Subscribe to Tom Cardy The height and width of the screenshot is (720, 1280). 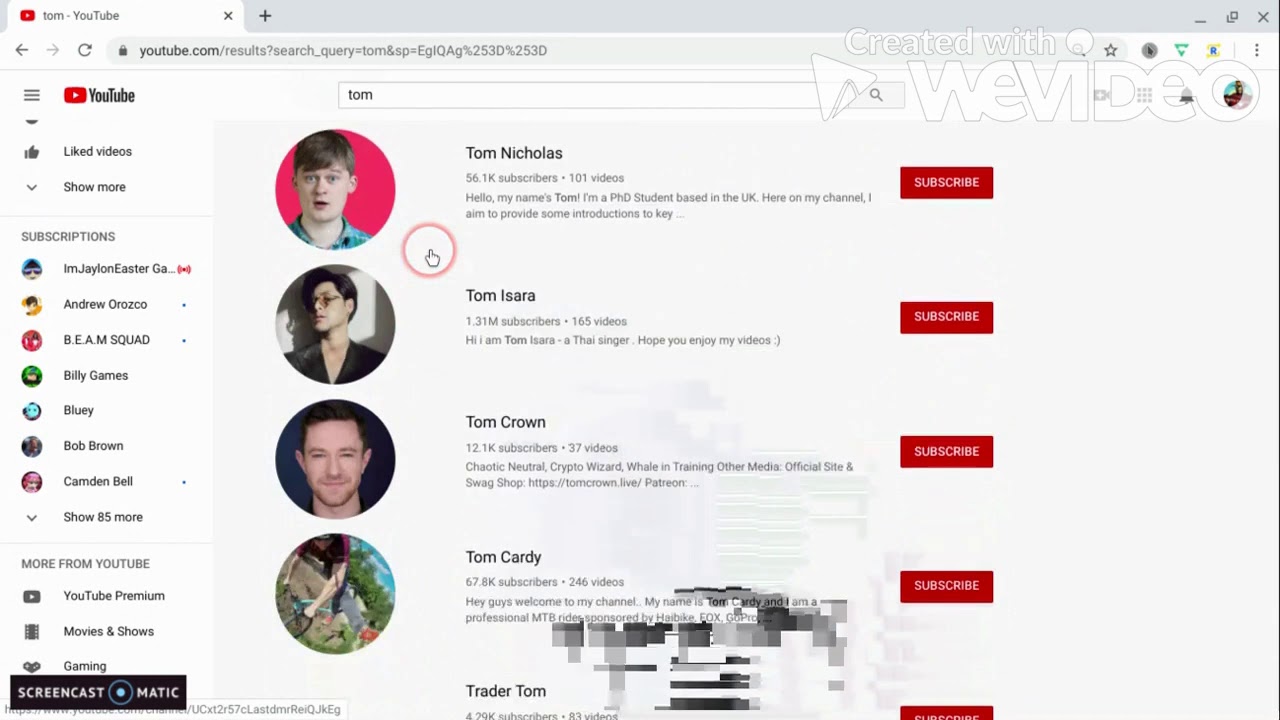point(946,586)
